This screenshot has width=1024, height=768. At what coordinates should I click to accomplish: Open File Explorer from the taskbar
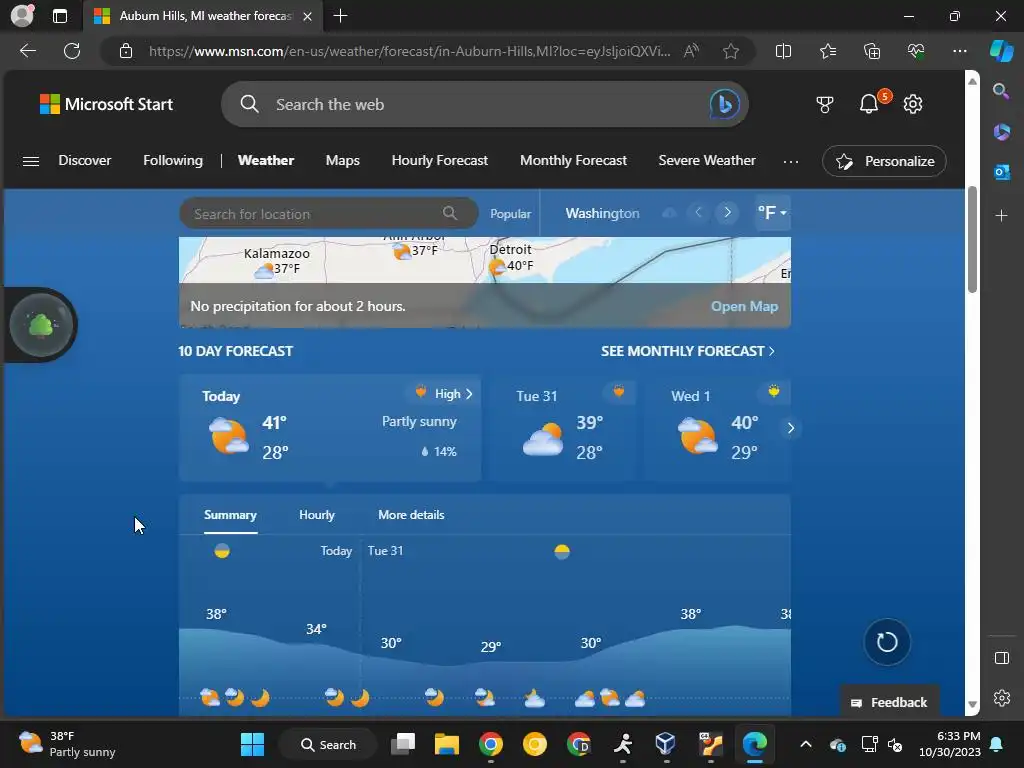pyautogui.click(x=447, y=744)
